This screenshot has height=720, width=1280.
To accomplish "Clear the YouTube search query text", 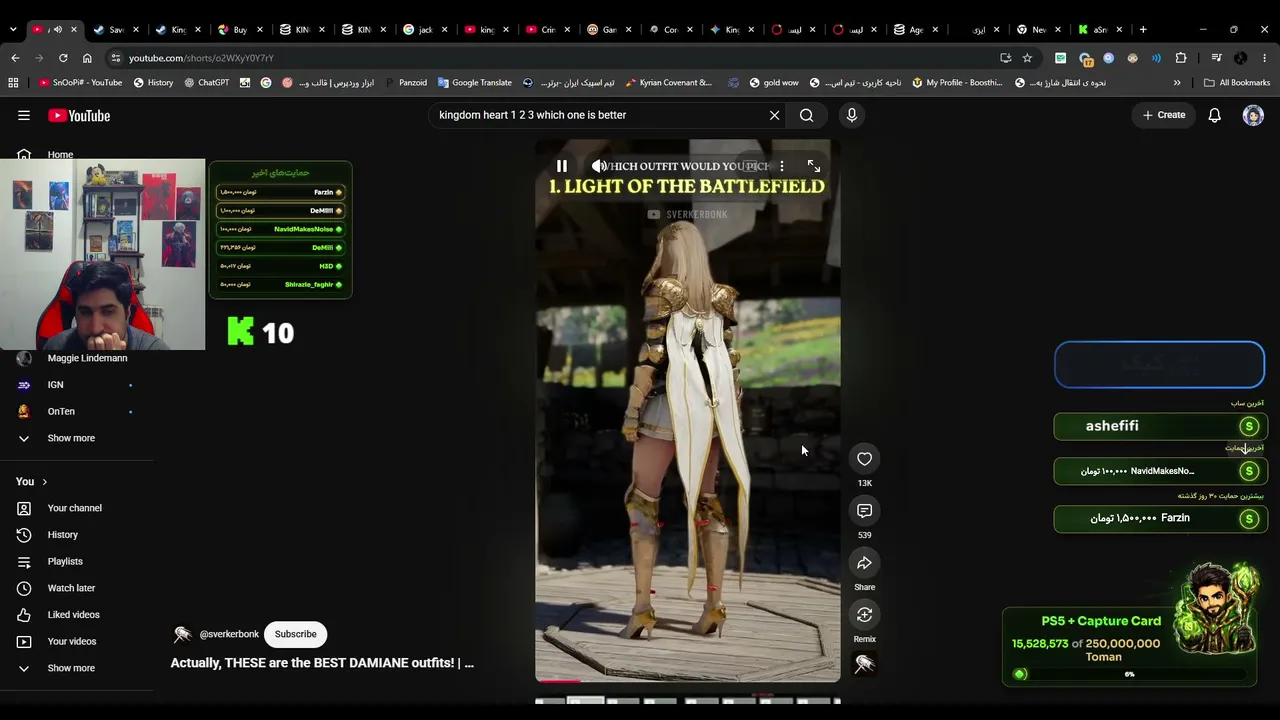I will click(774, 115).
